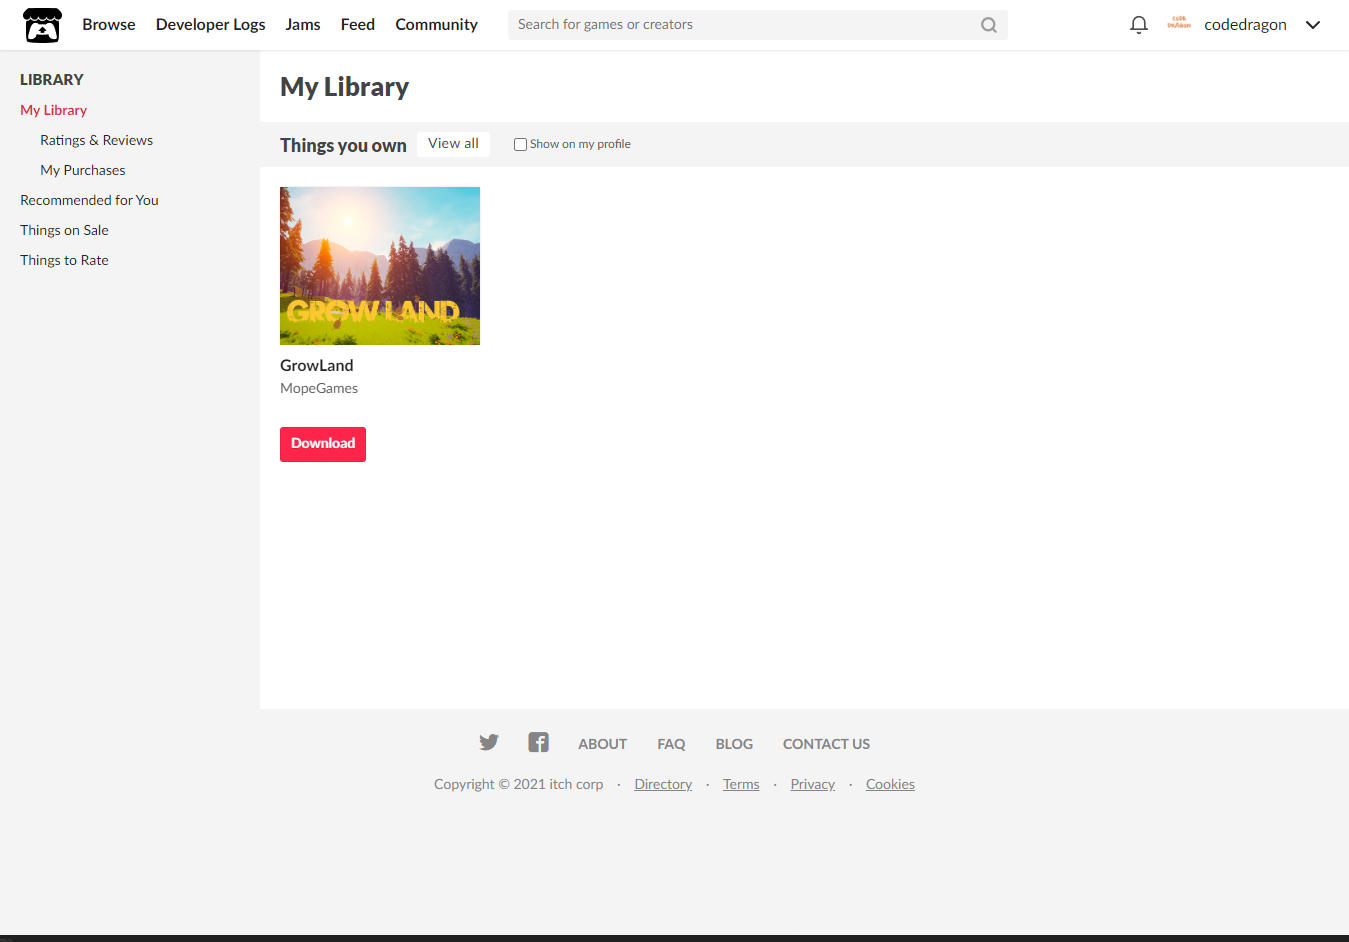Open the MopeGames creator link

click(319, 388)
